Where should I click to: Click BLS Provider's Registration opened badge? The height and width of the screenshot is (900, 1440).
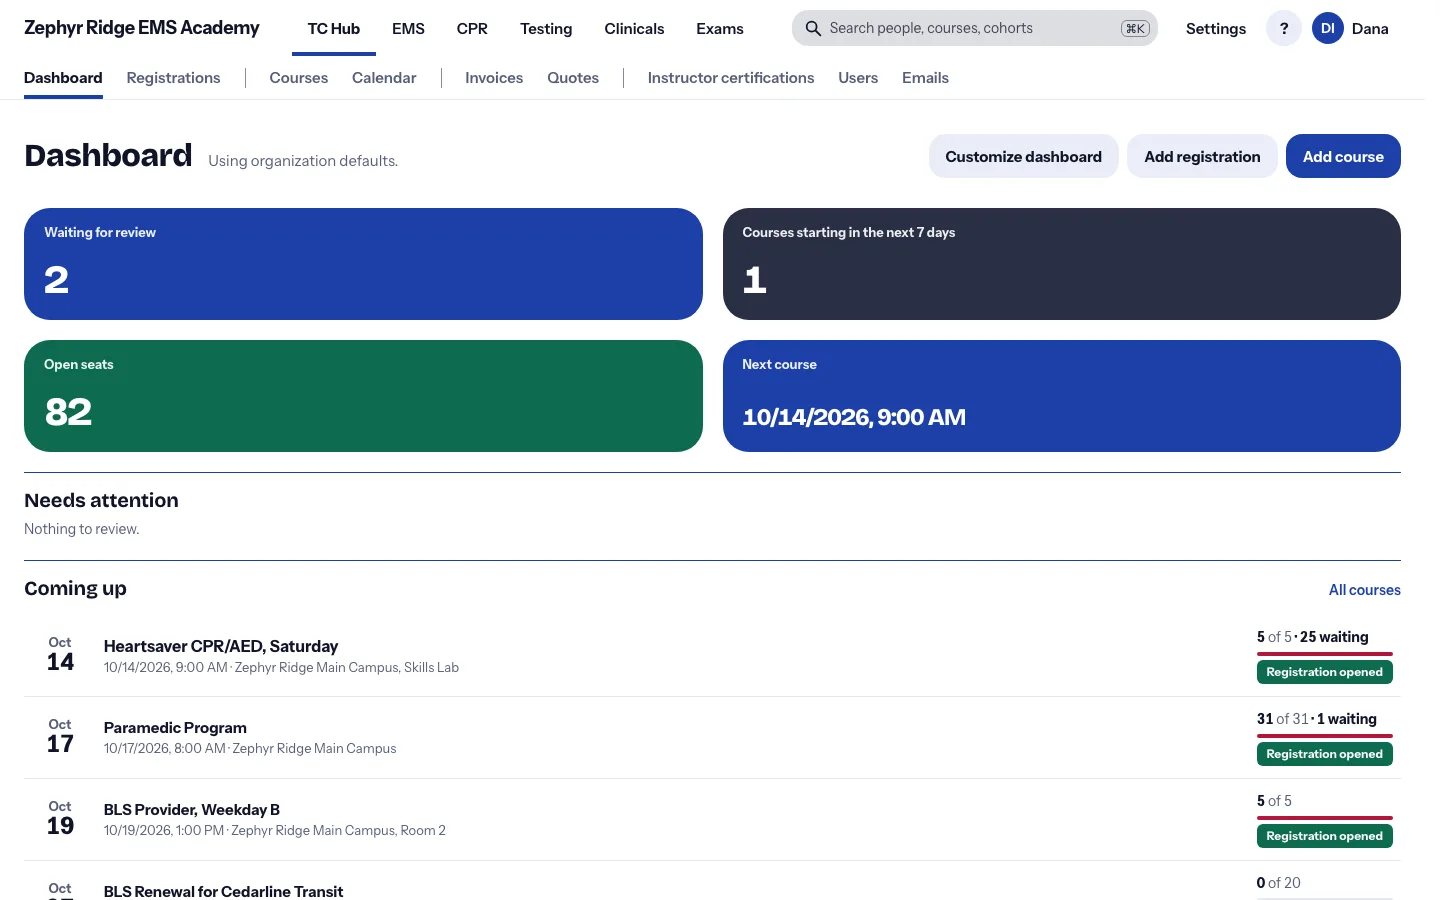click(x=1324, y=836)
